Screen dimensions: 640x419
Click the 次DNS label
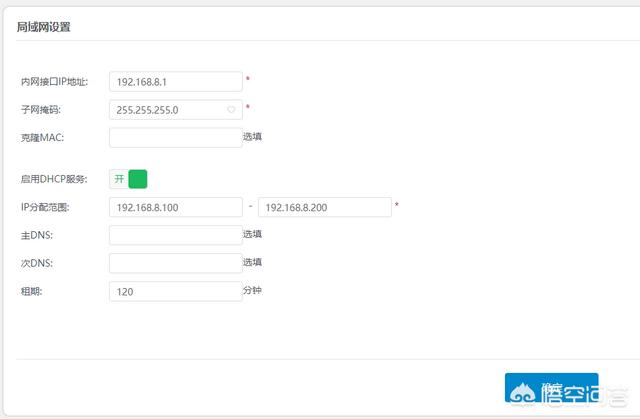coord(37,263)
